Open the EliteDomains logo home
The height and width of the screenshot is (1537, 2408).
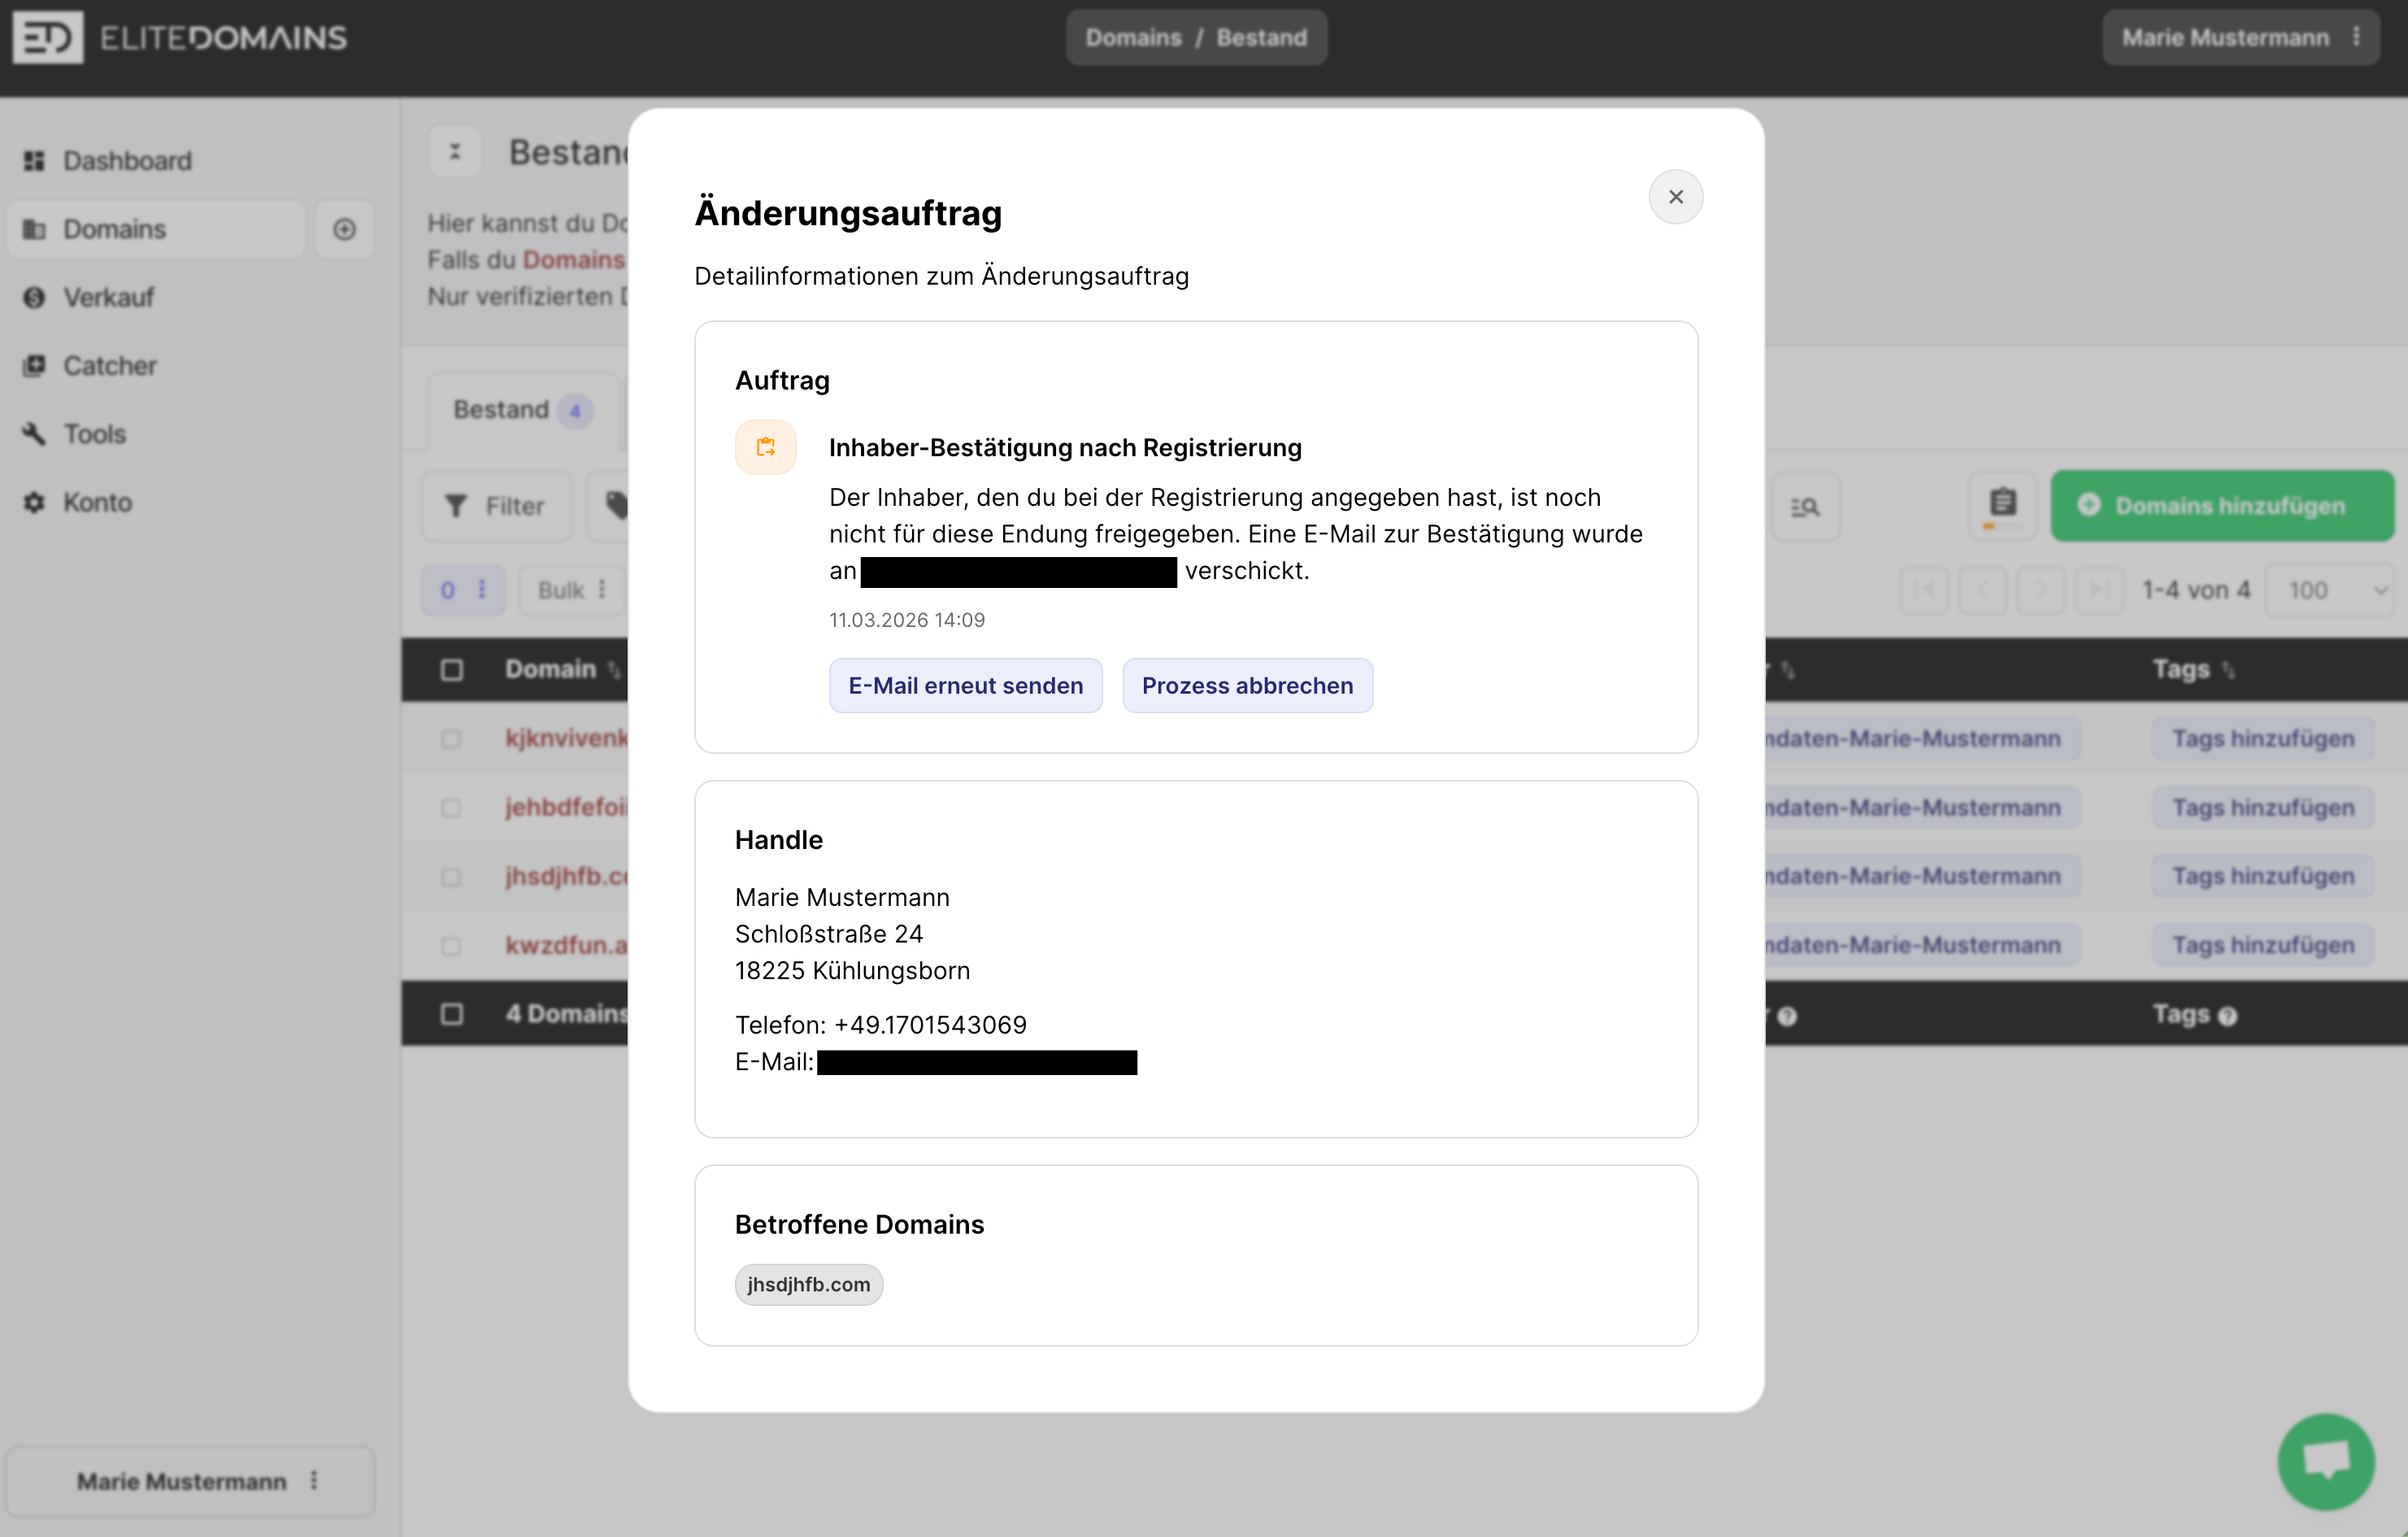coord(180,38)
